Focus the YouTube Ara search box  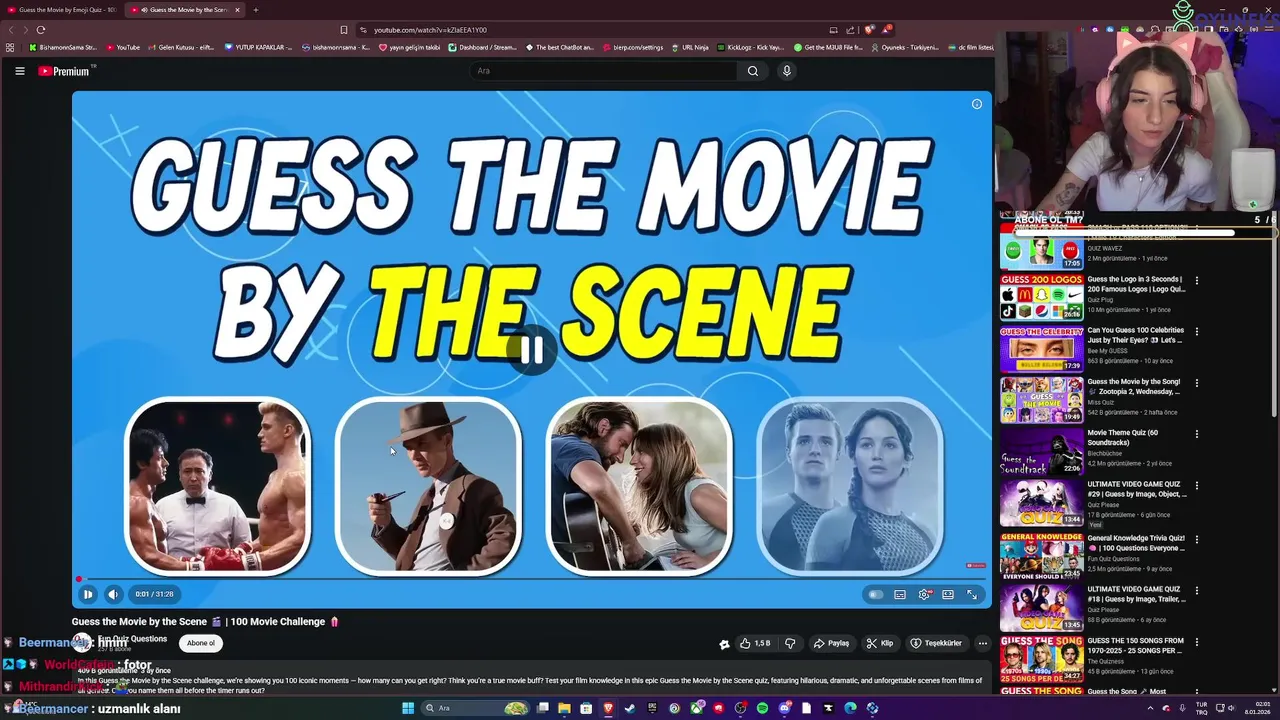(603, 71)
